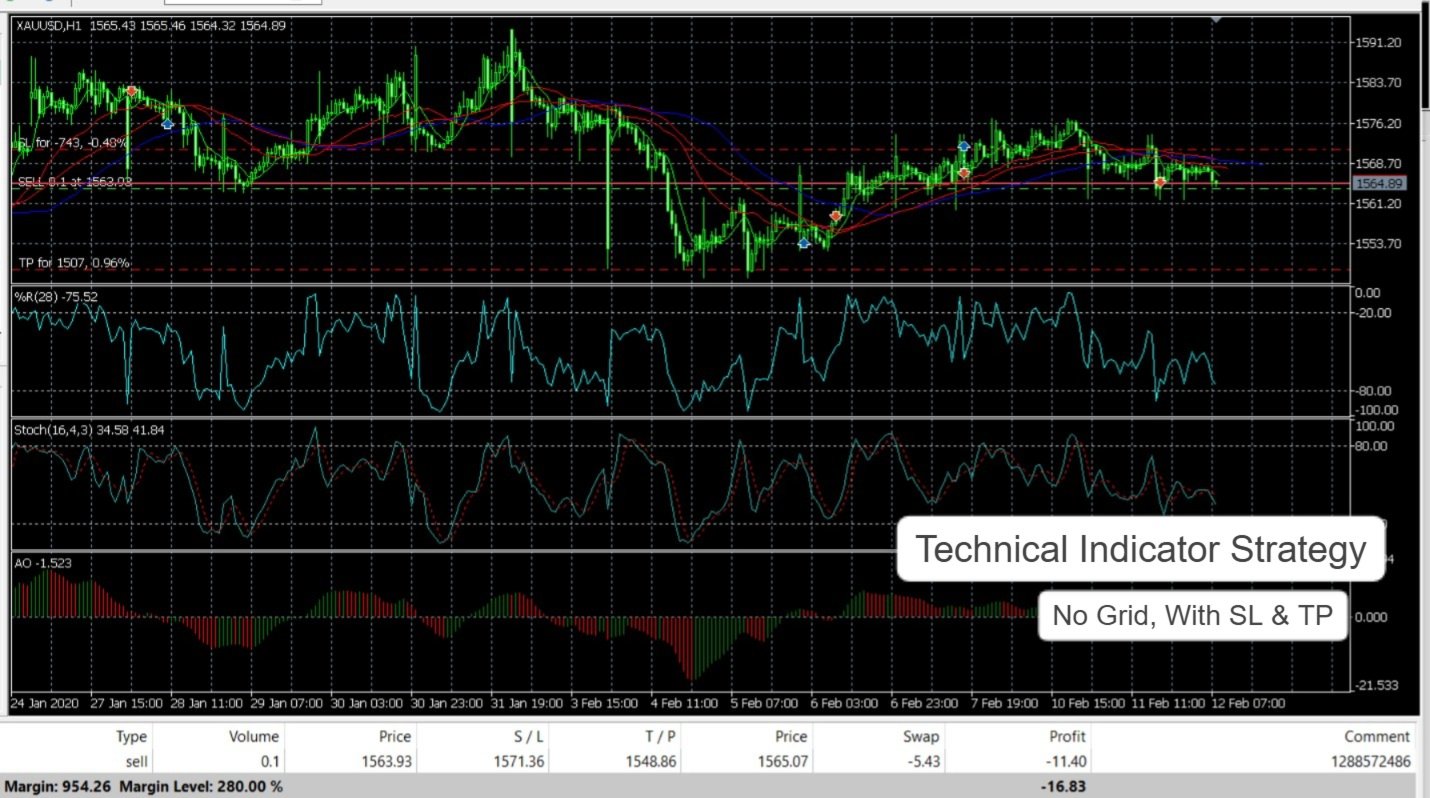Select the blue trade arrow near 28 Jan 11:00

tap(168, 124)
